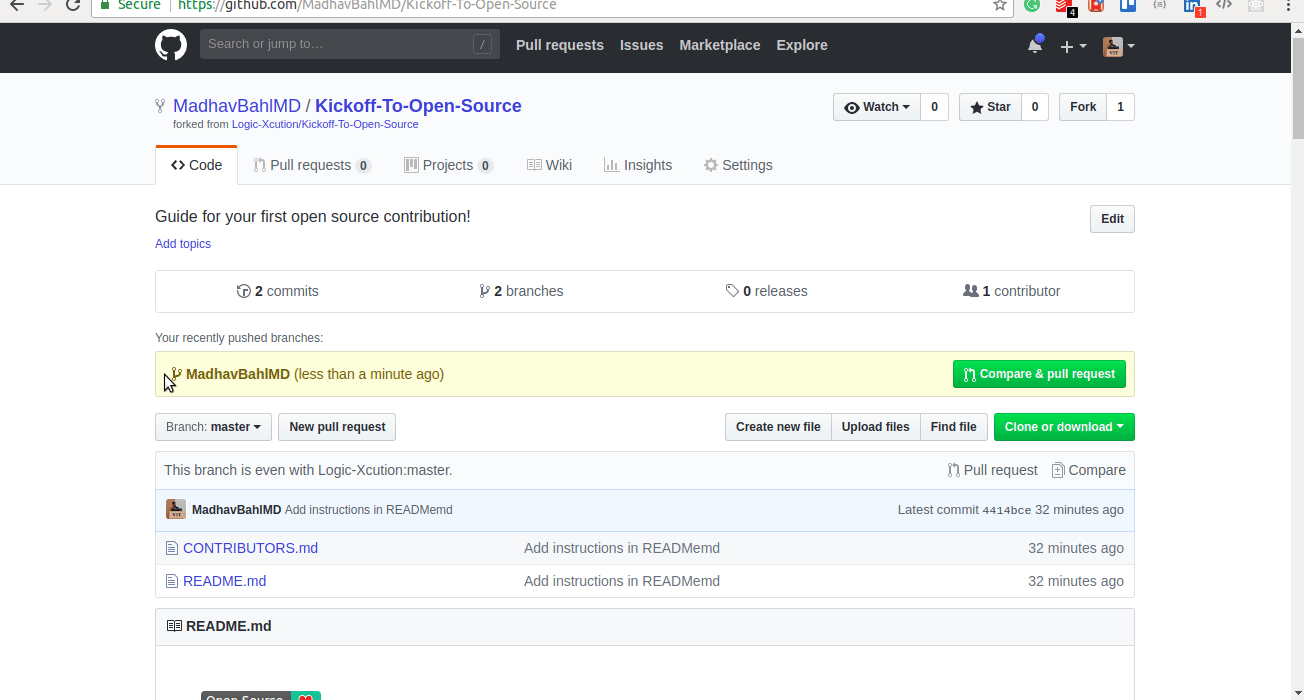Click the browser address bar URL
This screenshot has height=700, width=1304.
367,5
